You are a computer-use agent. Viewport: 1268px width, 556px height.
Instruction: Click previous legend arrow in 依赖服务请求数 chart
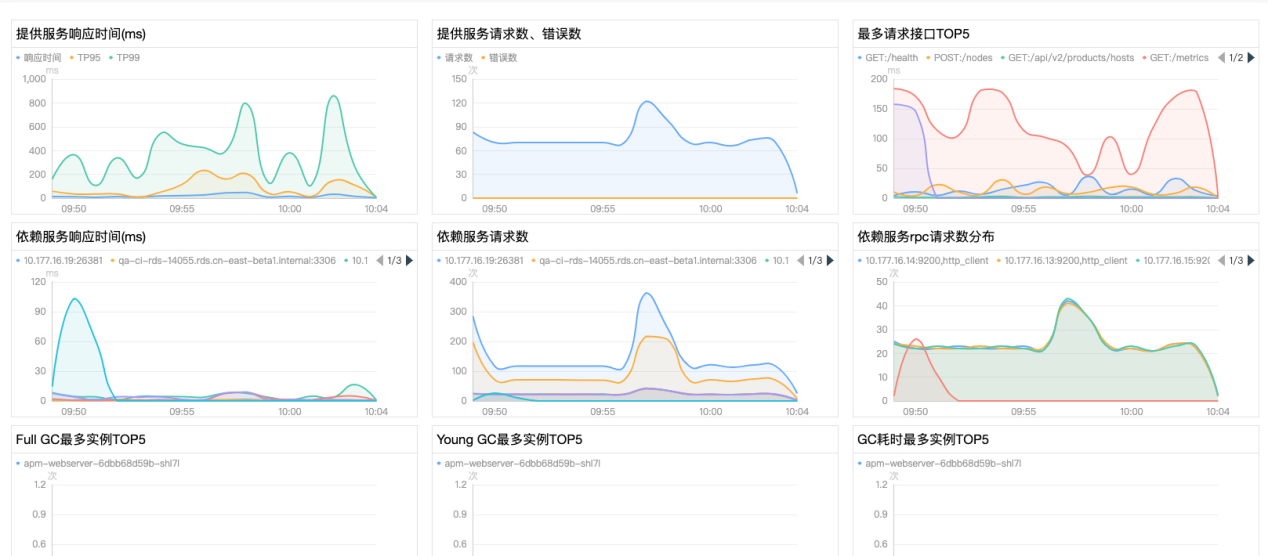(x=799, y=261)
